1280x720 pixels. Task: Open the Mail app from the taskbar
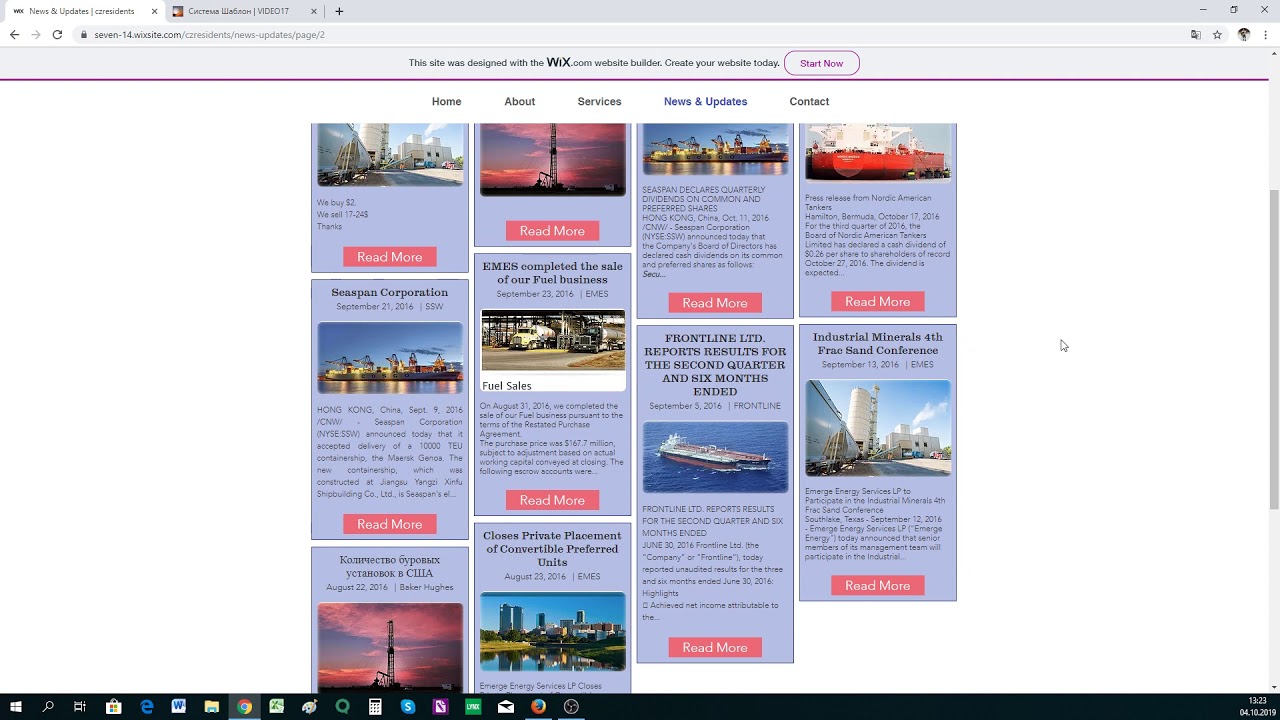(x=506, y=707)
